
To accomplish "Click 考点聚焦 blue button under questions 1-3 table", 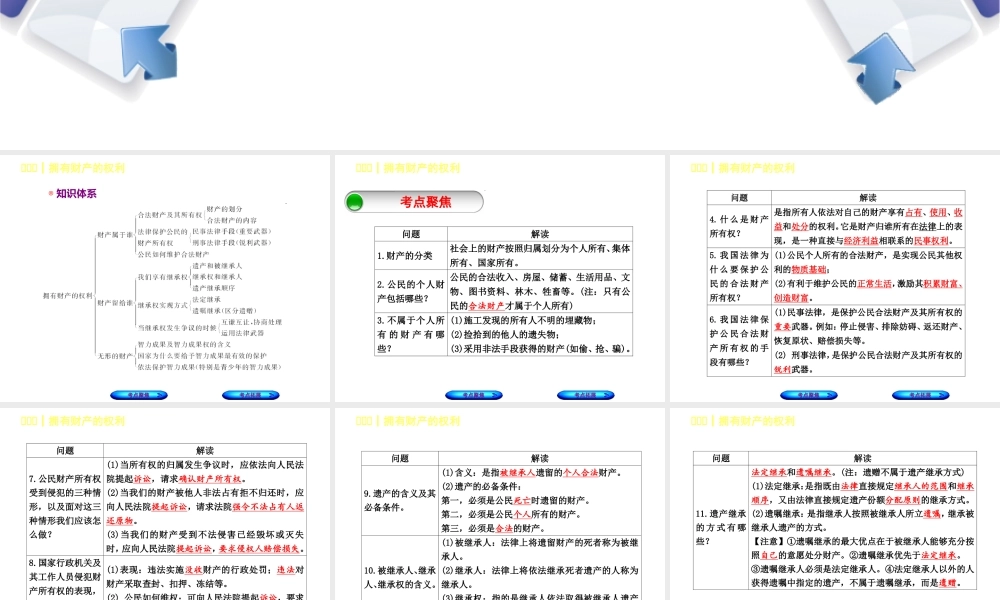I will [x=474, y=395].
